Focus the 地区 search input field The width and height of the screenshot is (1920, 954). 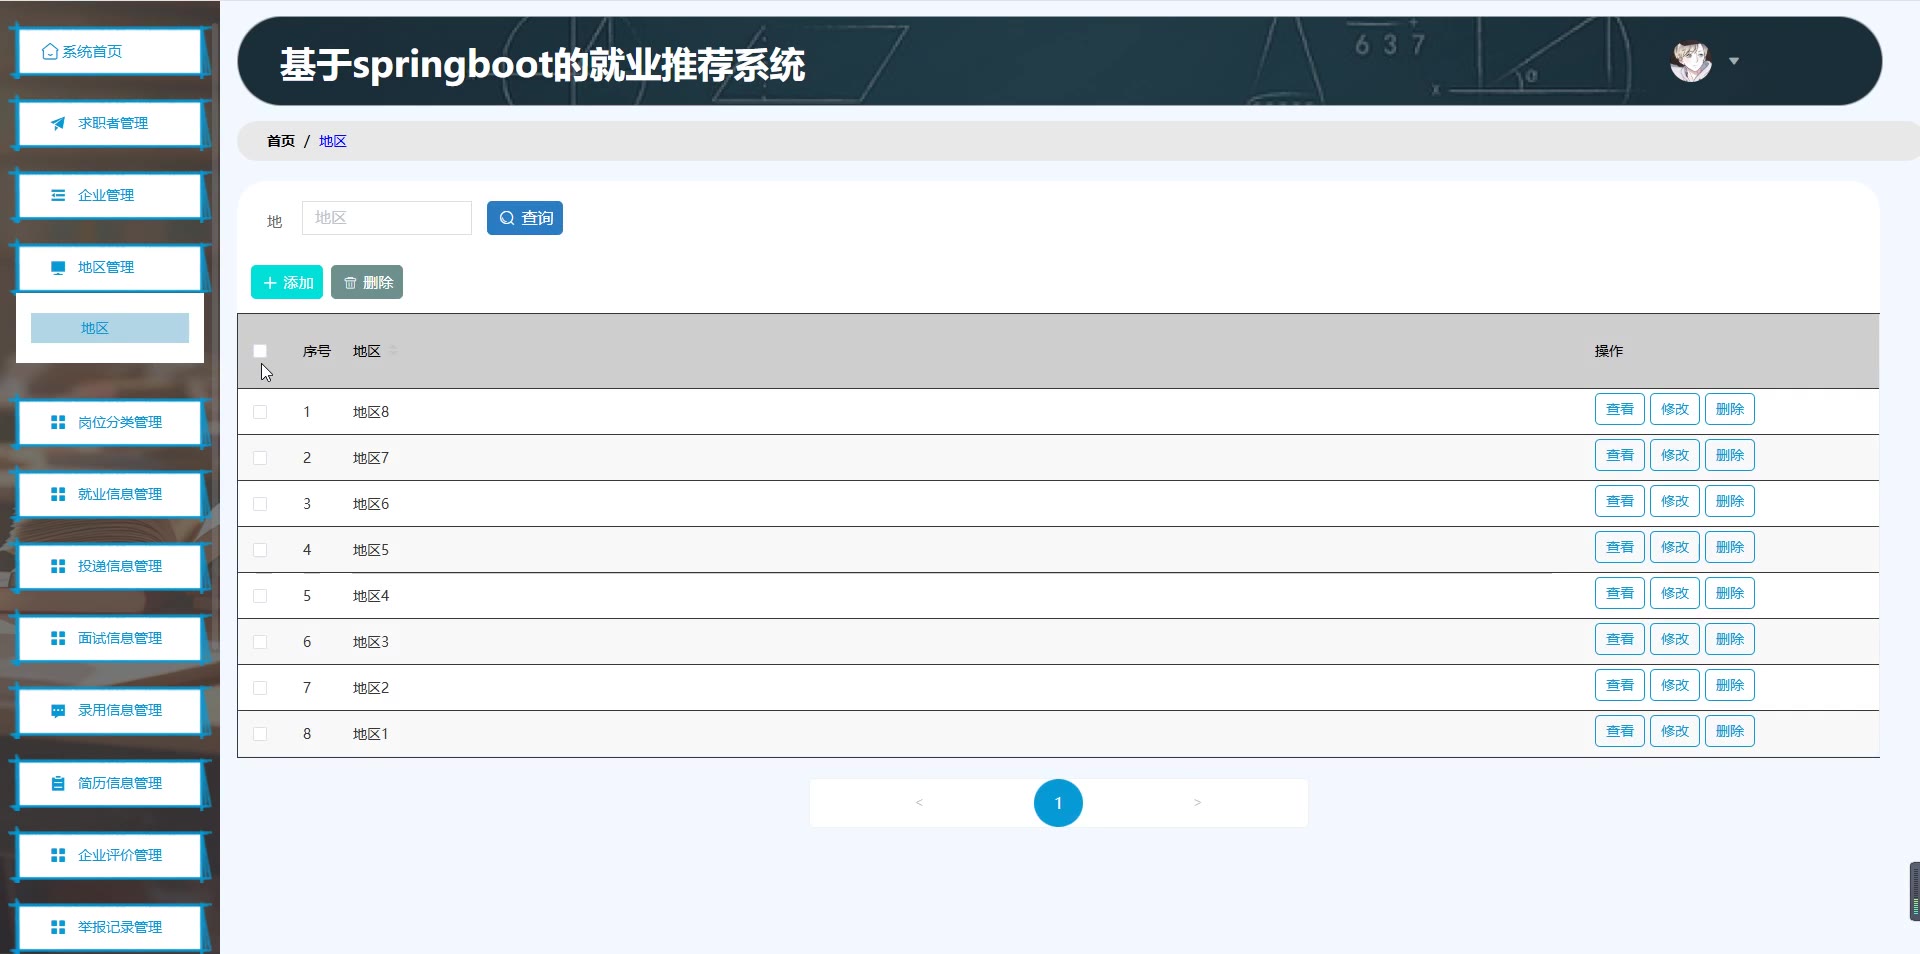click(x=387, y=218)
